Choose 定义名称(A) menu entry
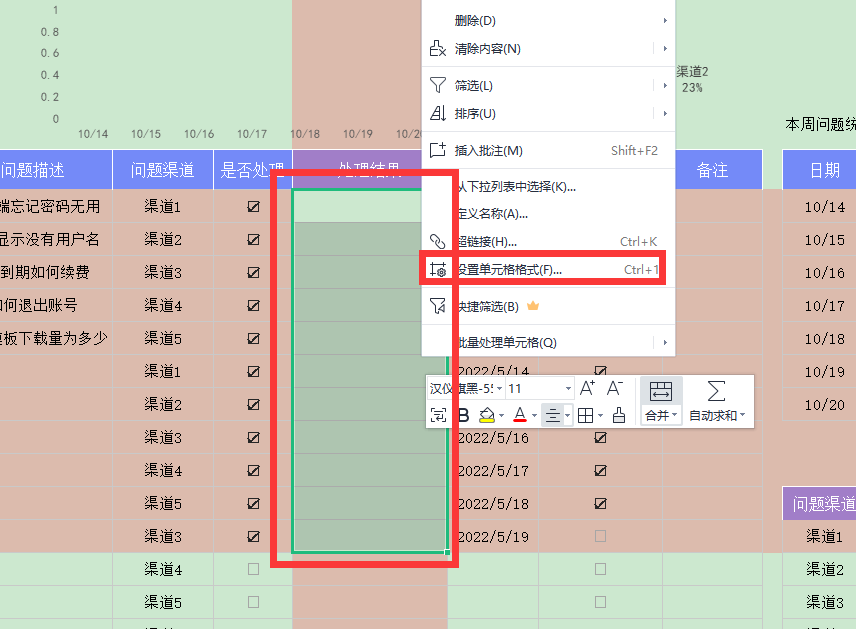The width and height of the screenshot is (856, 629). click(549, 214)
